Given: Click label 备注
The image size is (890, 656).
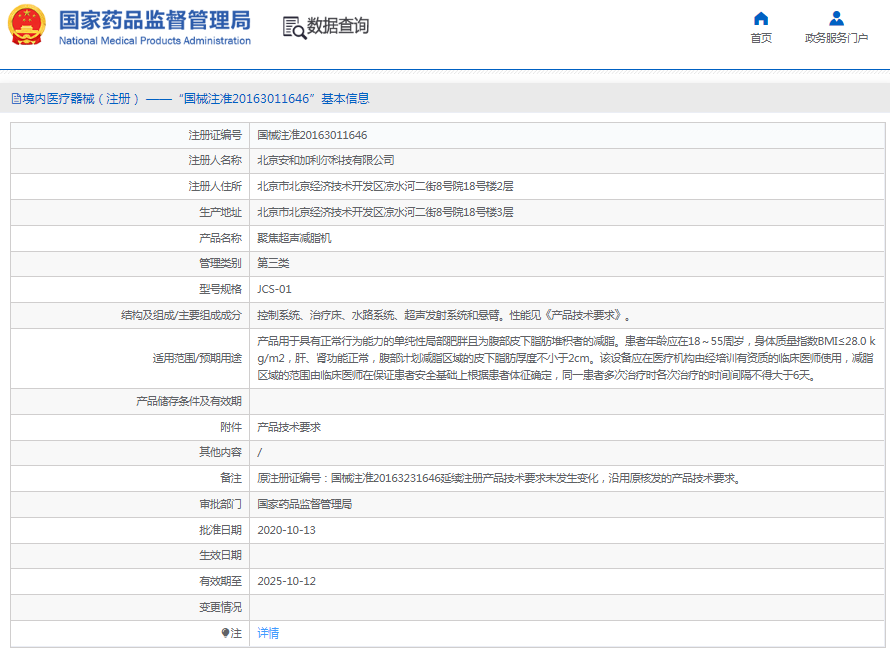Looking at the screenshot, I should 231,478.
